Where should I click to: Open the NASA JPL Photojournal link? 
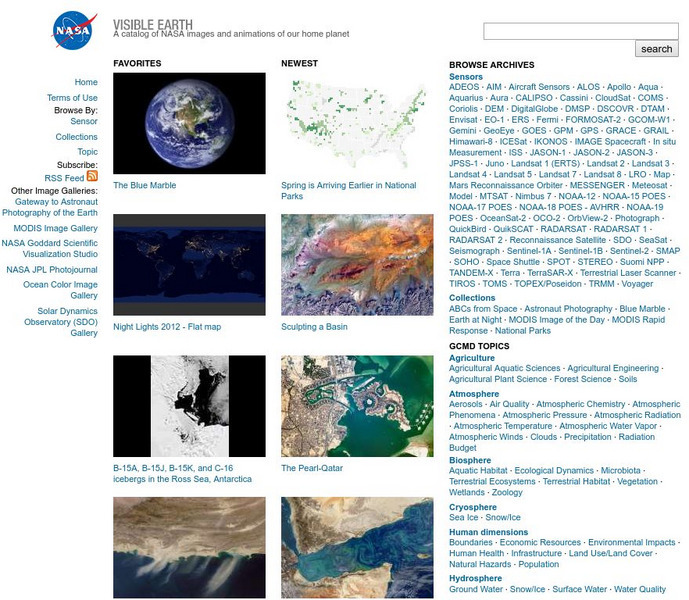[x=52, y=269]
